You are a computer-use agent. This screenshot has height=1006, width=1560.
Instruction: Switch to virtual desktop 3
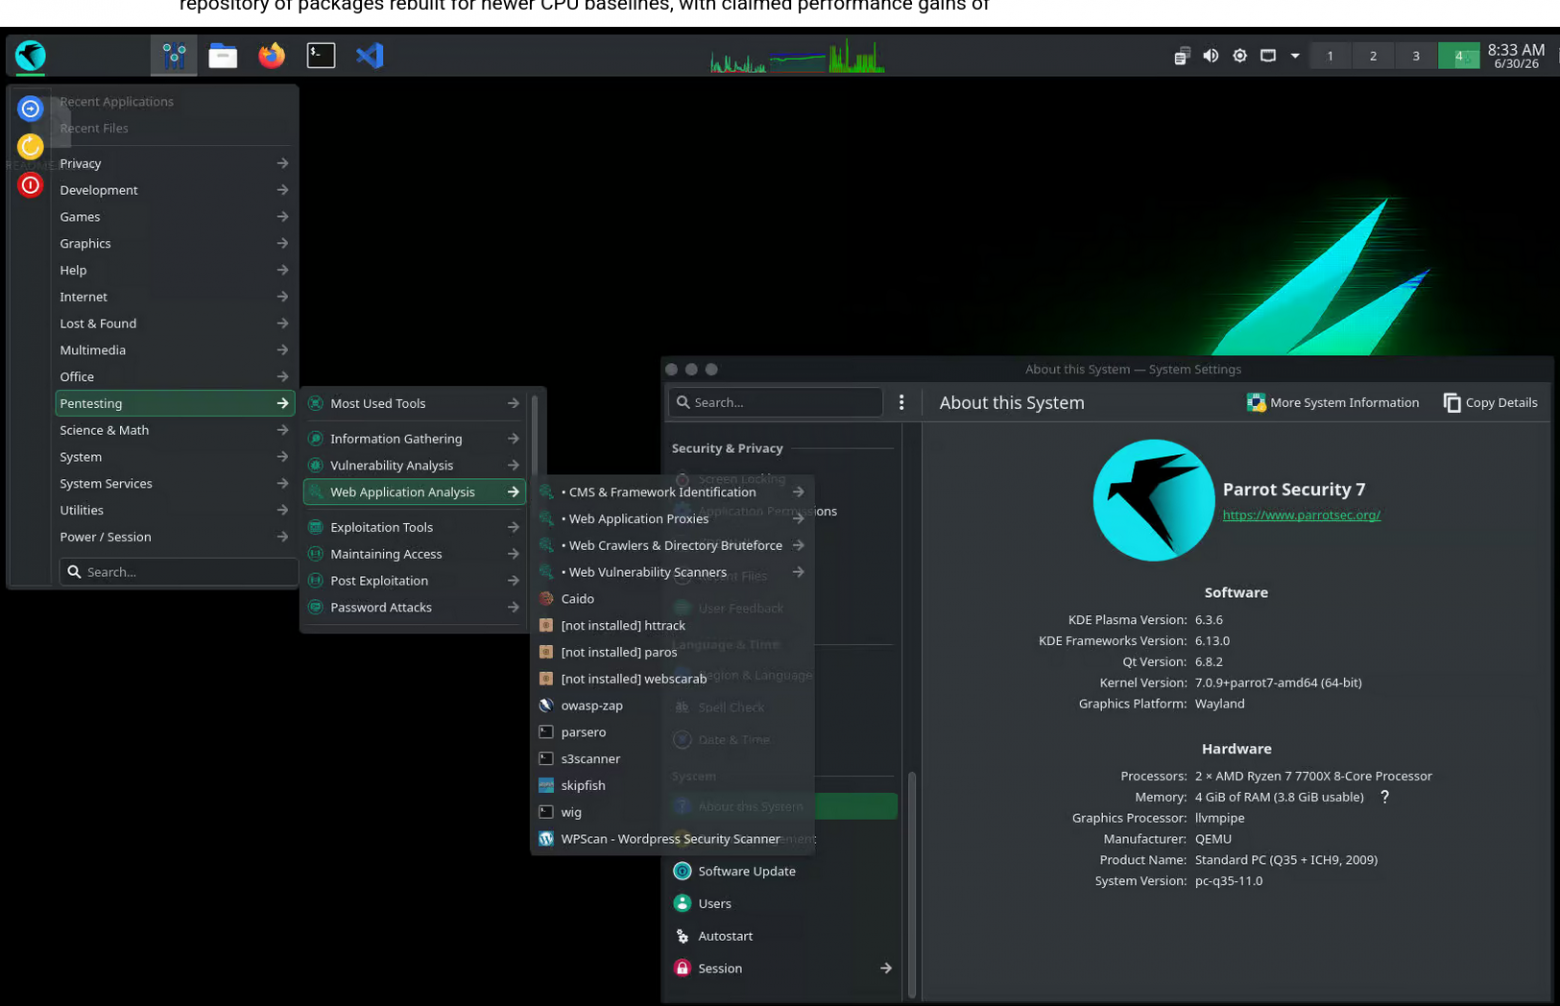(x=1416, y=56)
